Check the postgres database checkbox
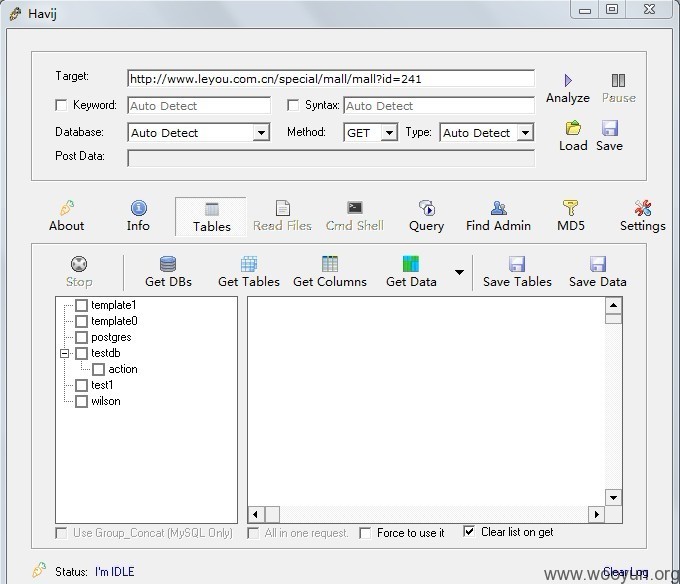The width and height of the screenshot is (680, 584). 82,337
